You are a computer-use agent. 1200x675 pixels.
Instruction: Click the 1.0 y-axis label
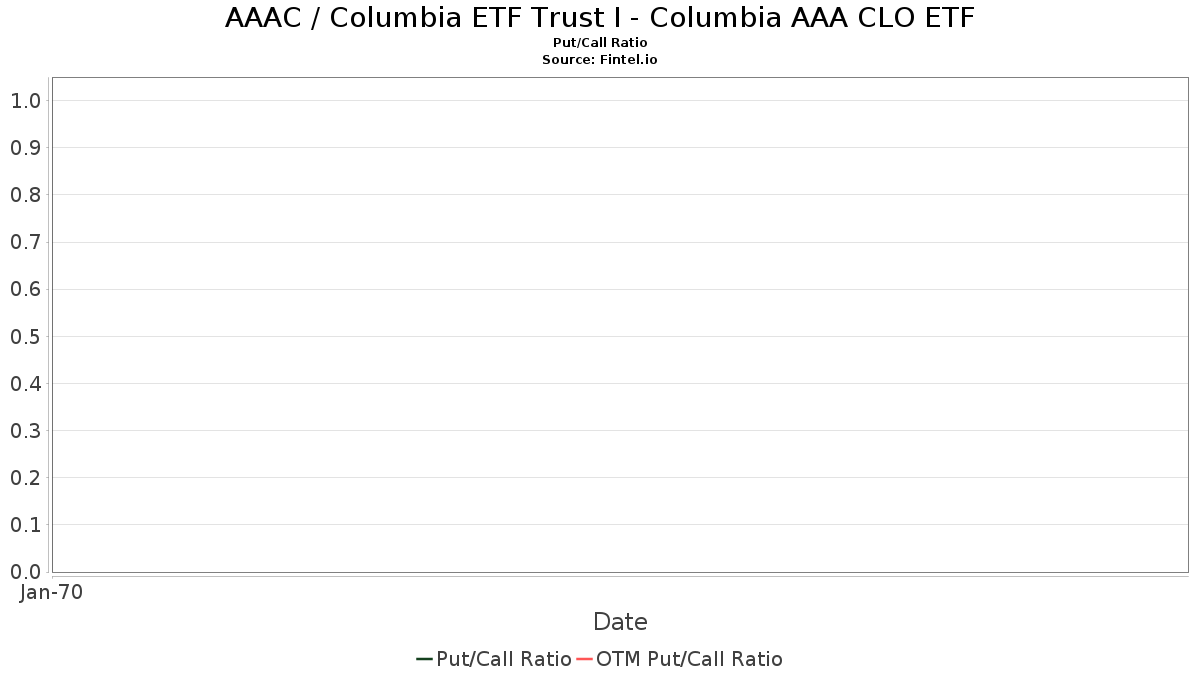(x=26, y=100)
